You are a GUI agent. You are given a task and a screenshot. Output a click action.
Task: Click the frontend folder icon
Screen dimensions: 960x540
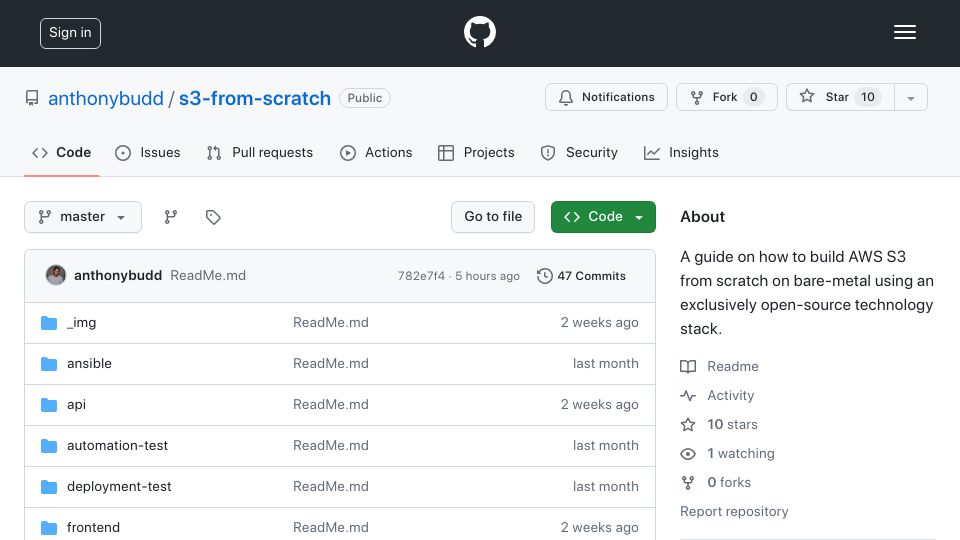[49, 528]
